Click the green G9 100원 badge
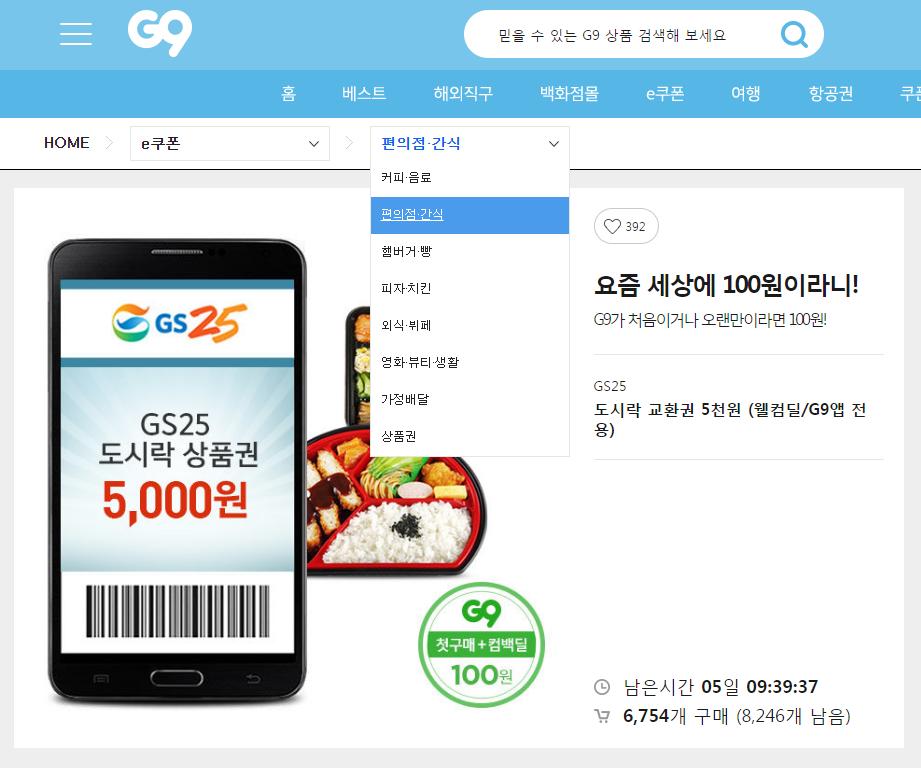 (482, 644)
